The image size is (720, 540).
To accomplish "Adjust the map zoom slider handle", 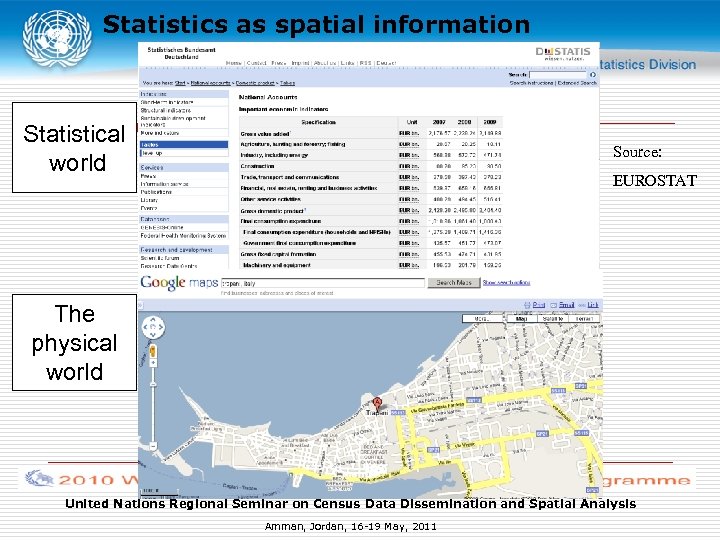I will pos(153,384).
